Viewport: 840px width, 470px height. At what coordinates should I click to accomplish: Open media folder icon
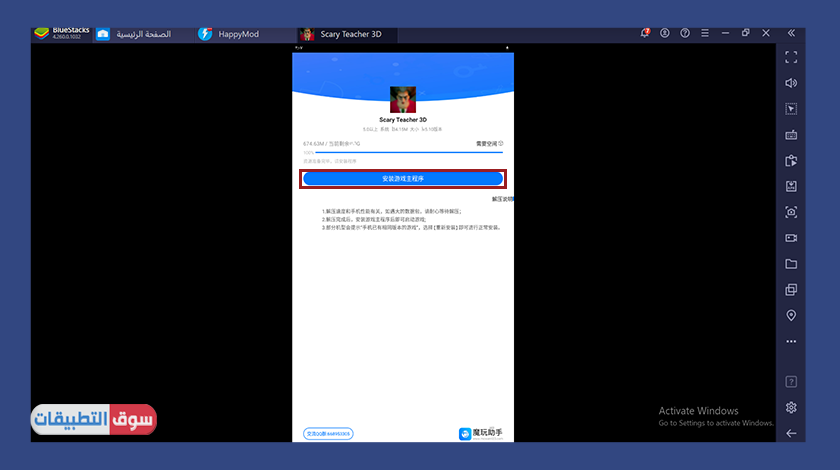coord(791,264)
